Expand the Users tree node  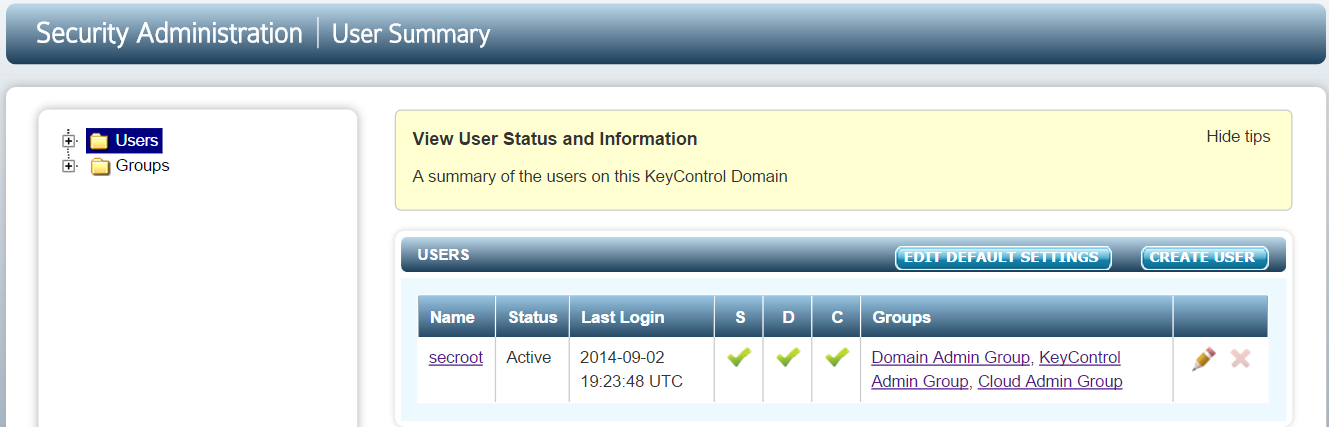point(69,141)
